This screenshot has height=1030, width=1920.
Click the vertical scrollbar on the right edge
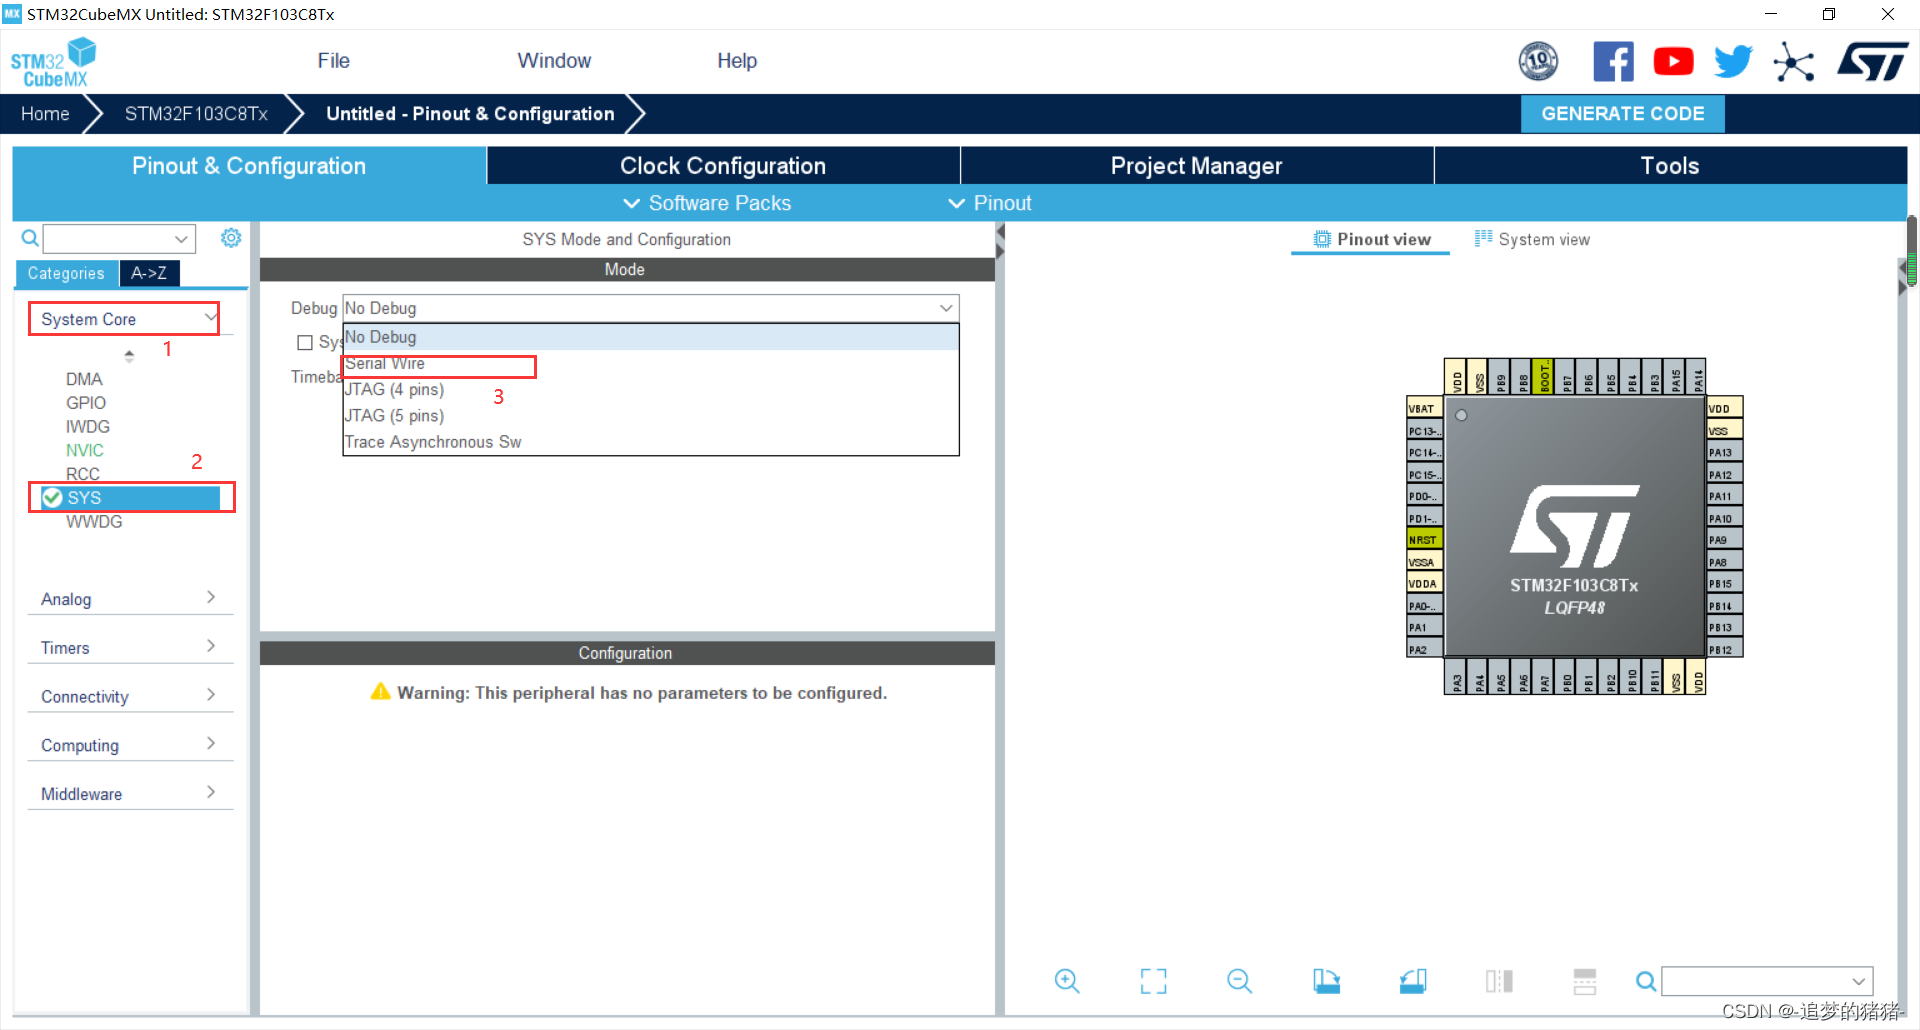(x=1912, y=252)
